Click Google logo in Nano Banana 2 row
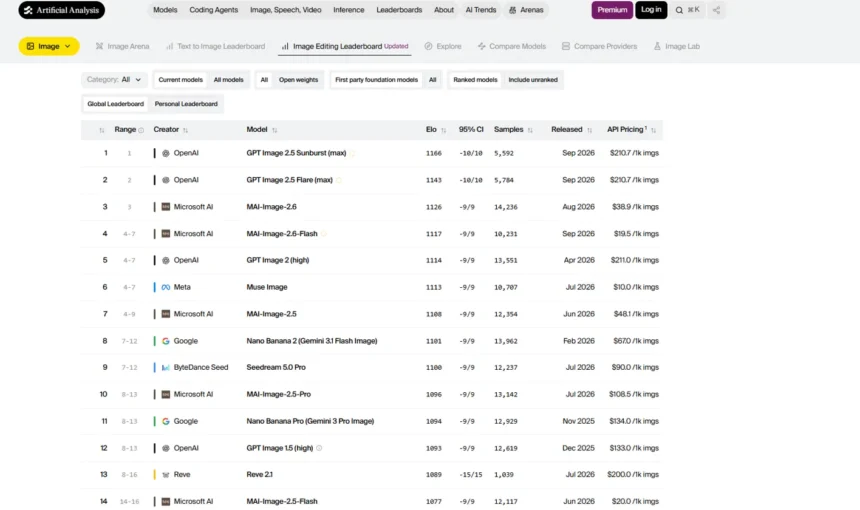 point(166,341)
